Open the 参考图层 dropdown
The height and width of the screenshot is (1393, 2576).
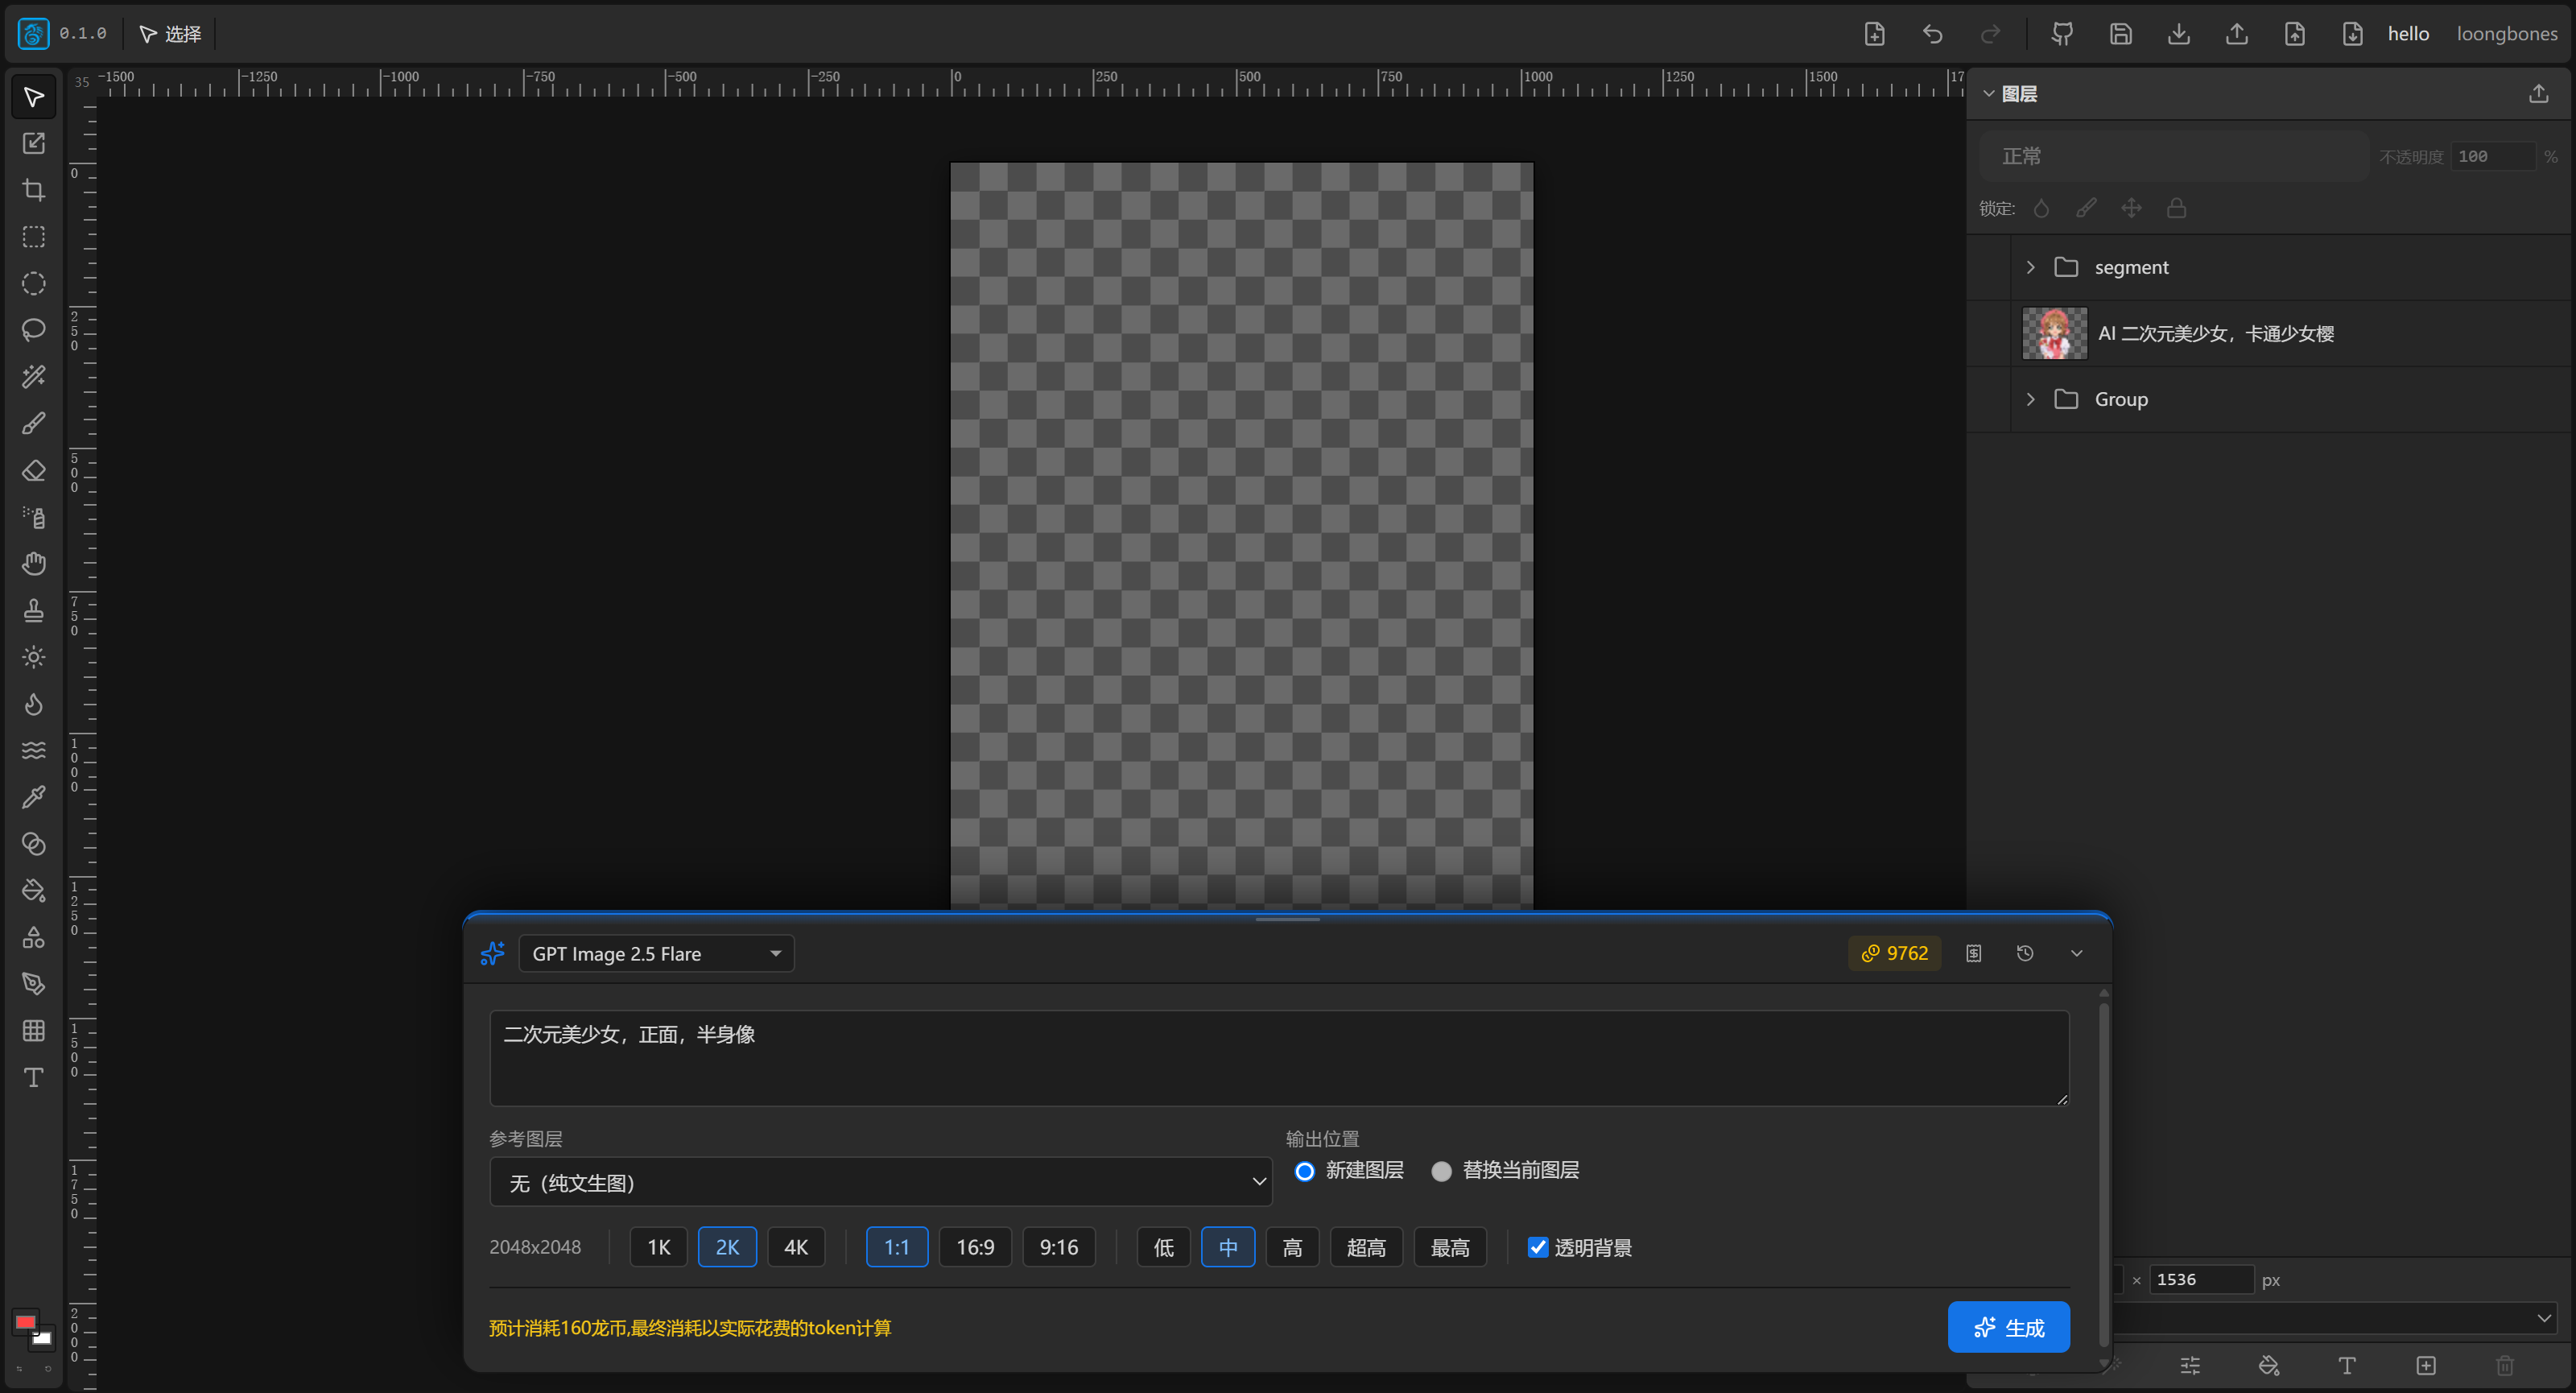[x=880, y=1182]
